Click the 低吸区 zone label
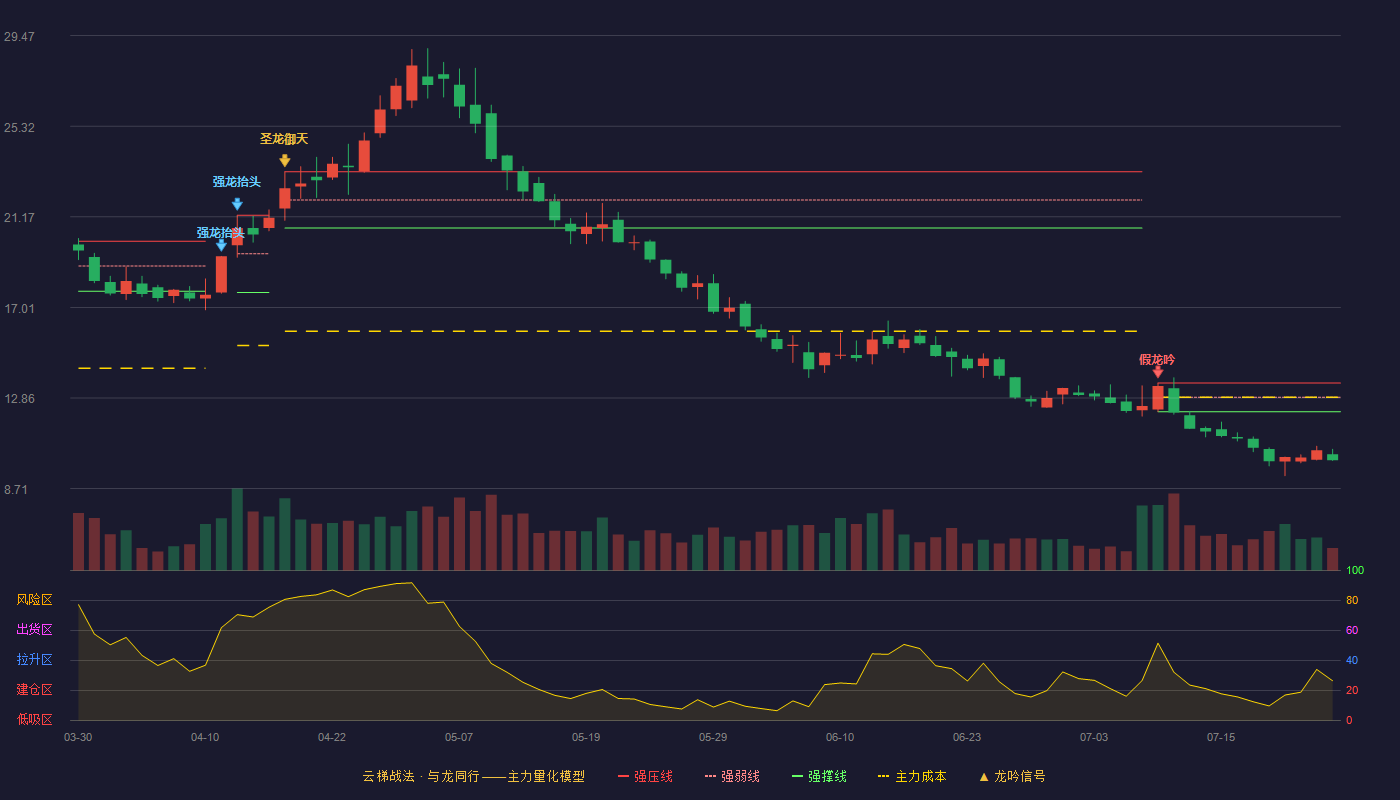Screen dimensions: 1400x800 34,720
